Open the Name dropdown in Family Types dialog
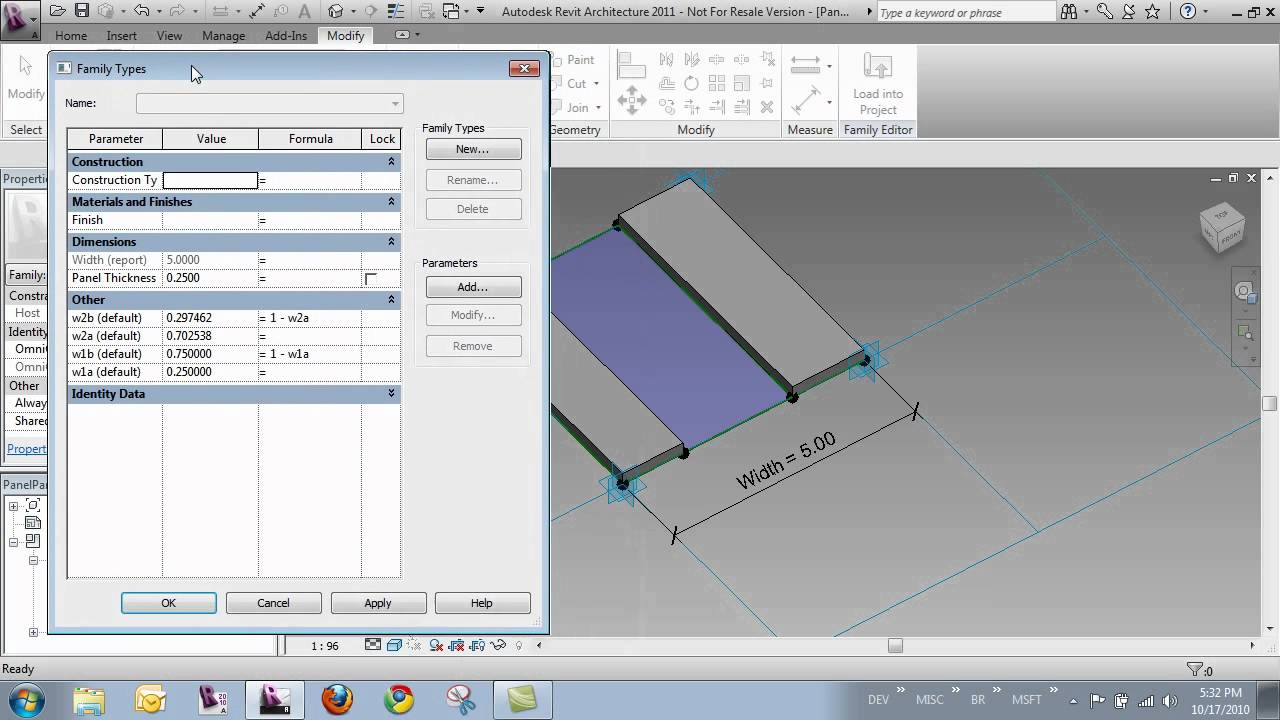The height and width of the screenshot is (720, 1280). [x=395, y=103]
